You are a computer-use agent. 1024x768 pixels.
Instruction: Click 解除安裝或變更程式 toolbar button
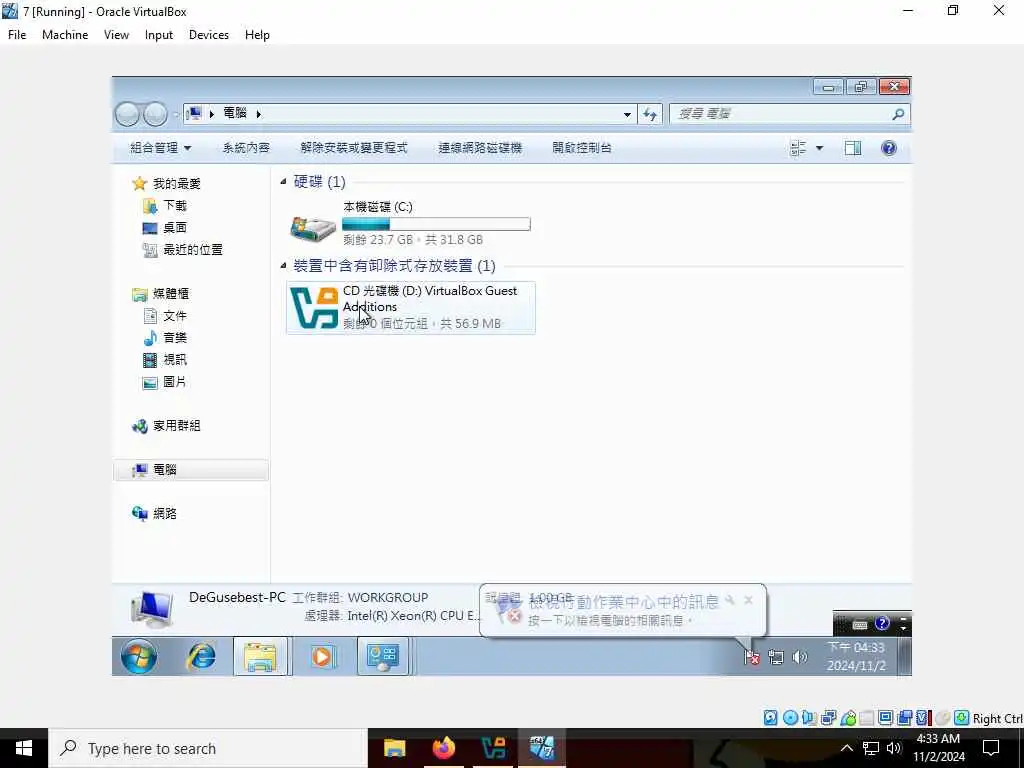click(354, 148)
